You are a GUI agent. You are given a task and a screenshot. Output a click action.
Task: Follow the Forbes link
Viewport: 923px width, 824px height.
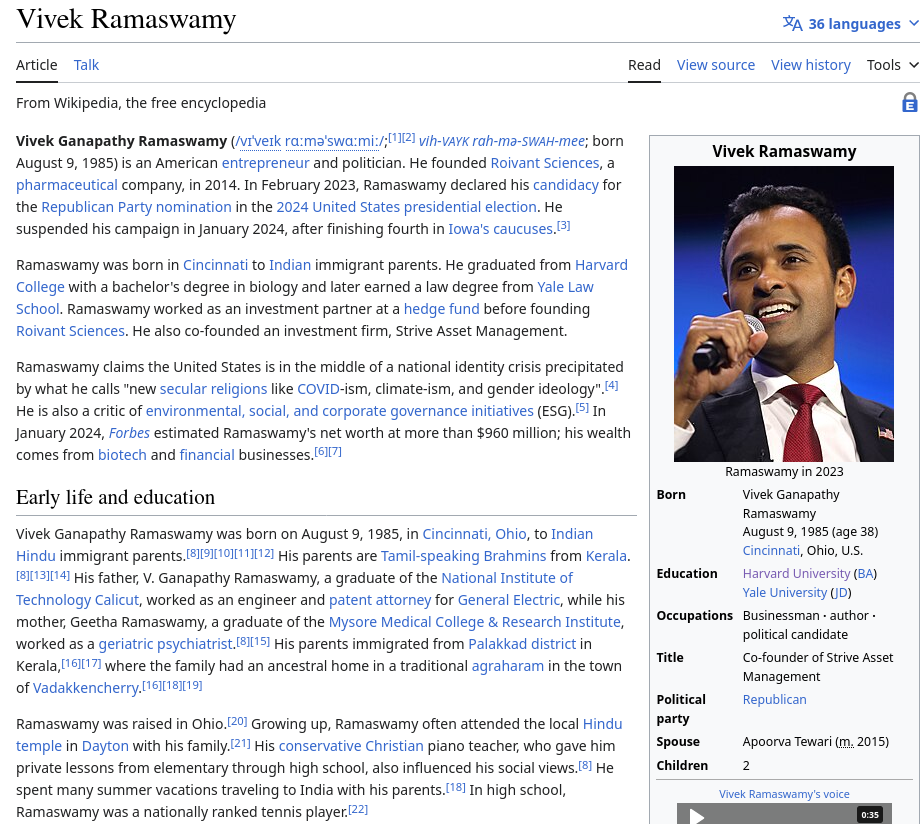129,433
